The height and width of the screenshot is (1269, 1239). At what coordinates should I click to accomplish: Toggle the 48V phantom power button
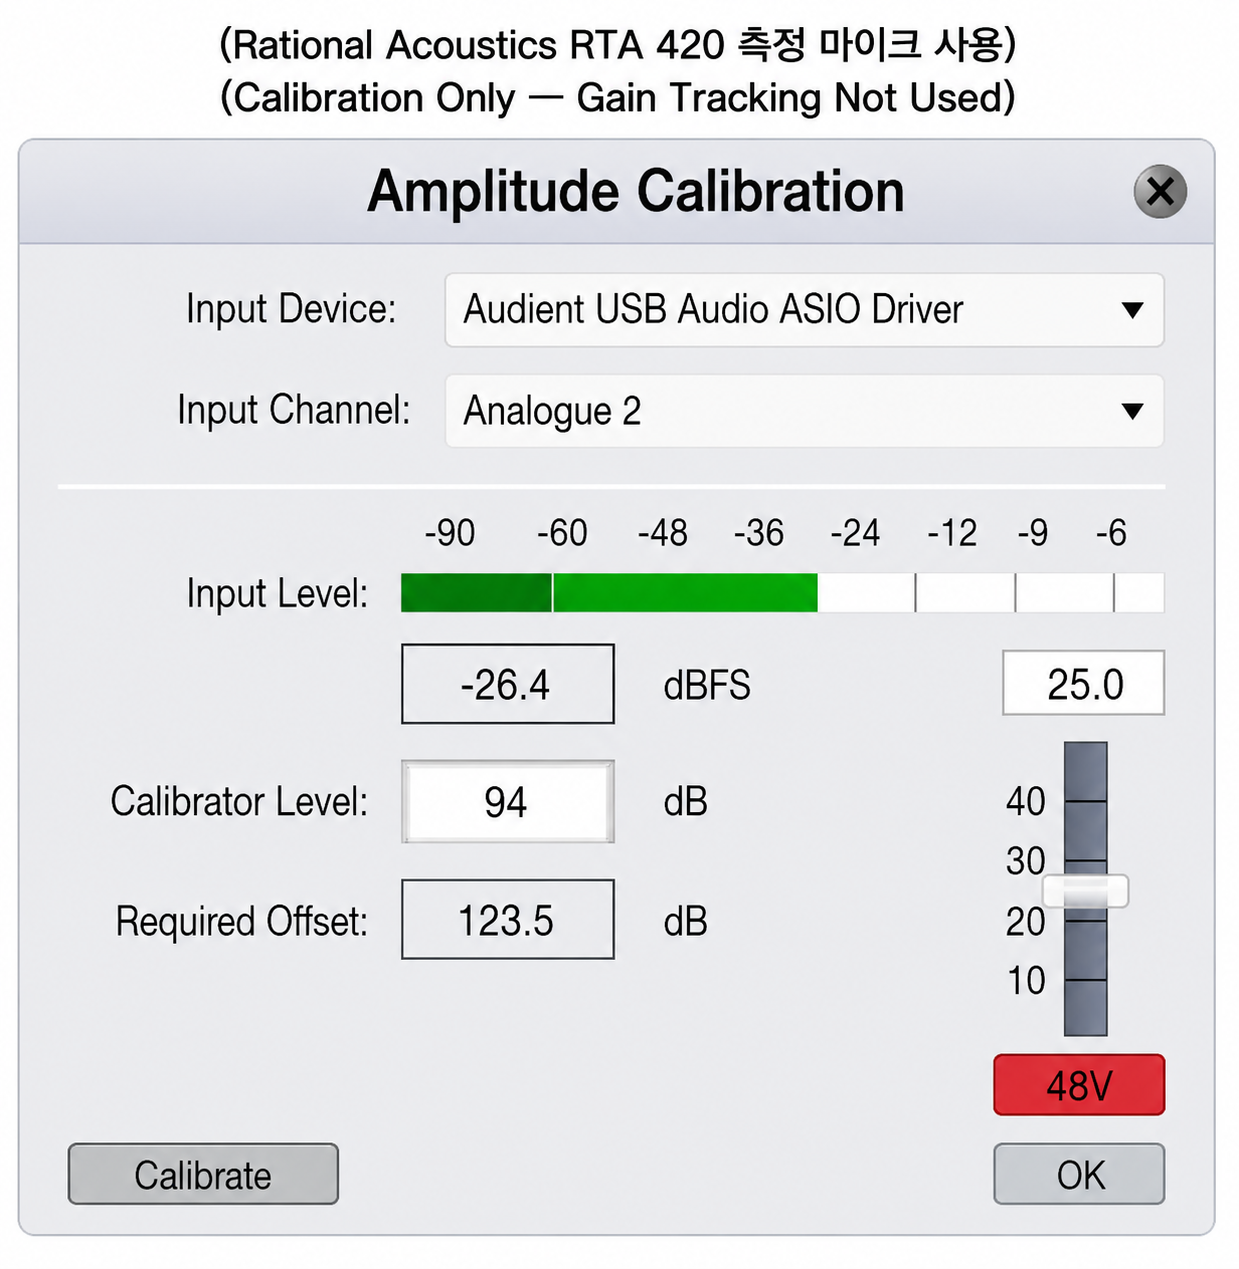pos(1079,1085)
